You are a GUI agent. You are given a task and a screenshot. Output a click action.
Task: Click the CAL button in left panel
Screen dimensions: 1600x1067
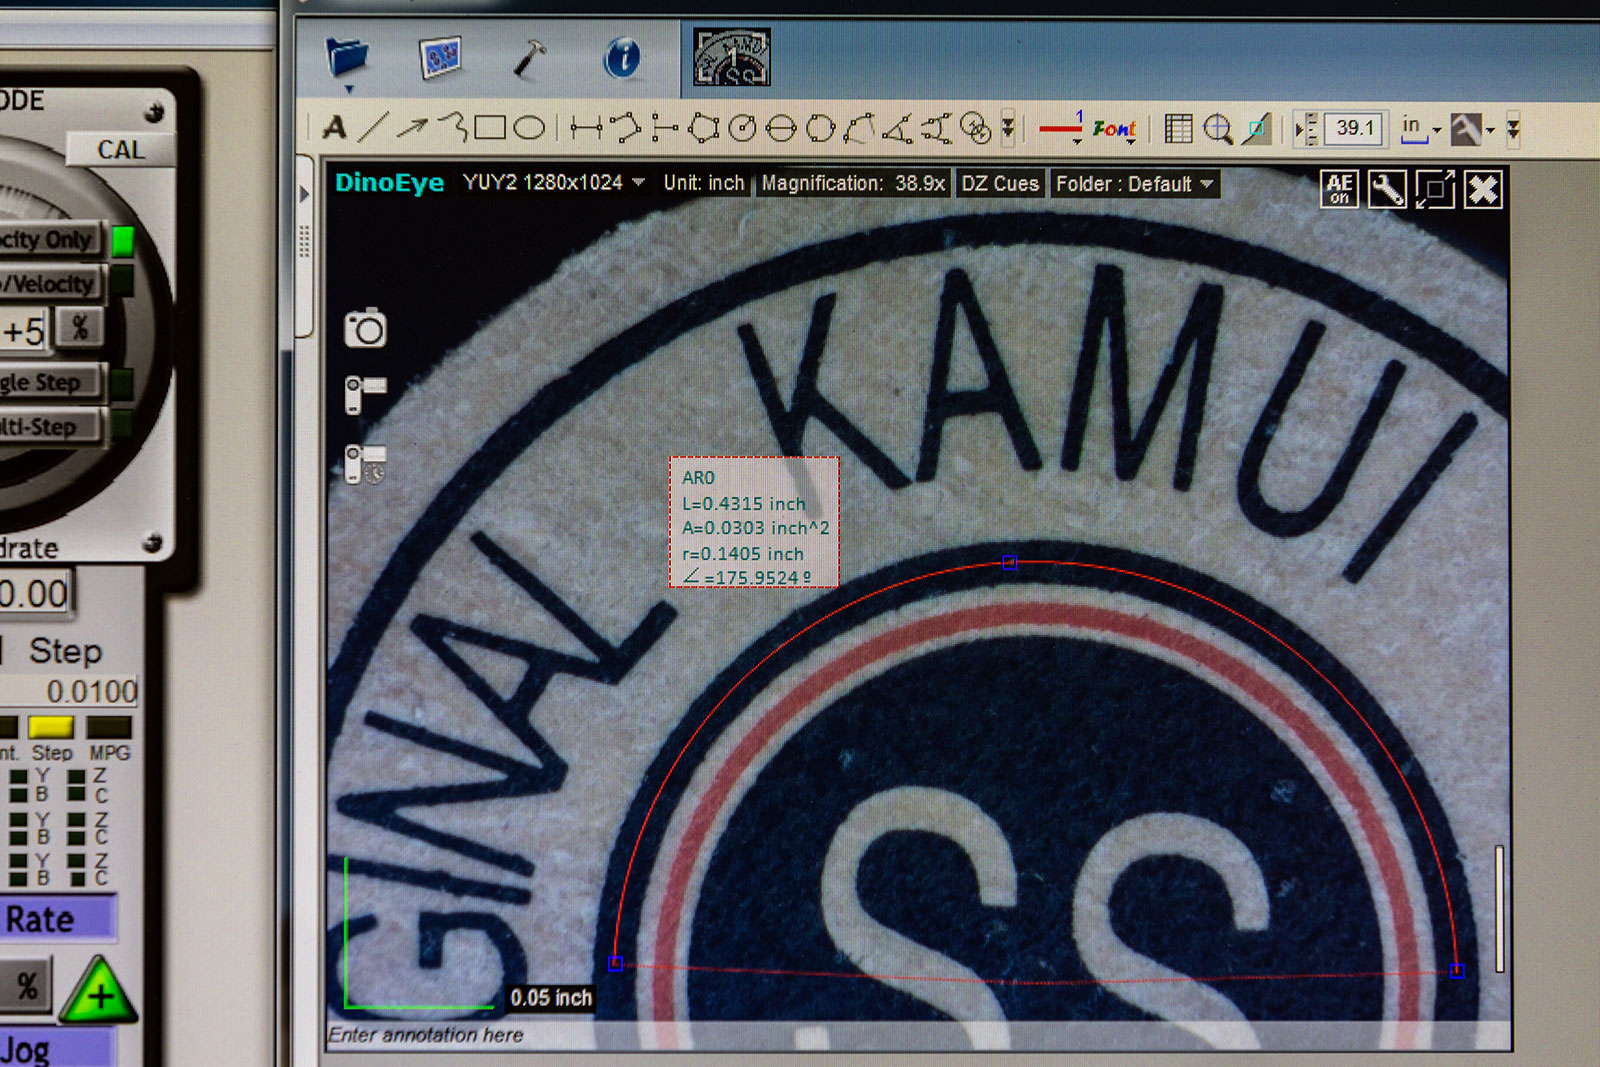tap(120, 150)
